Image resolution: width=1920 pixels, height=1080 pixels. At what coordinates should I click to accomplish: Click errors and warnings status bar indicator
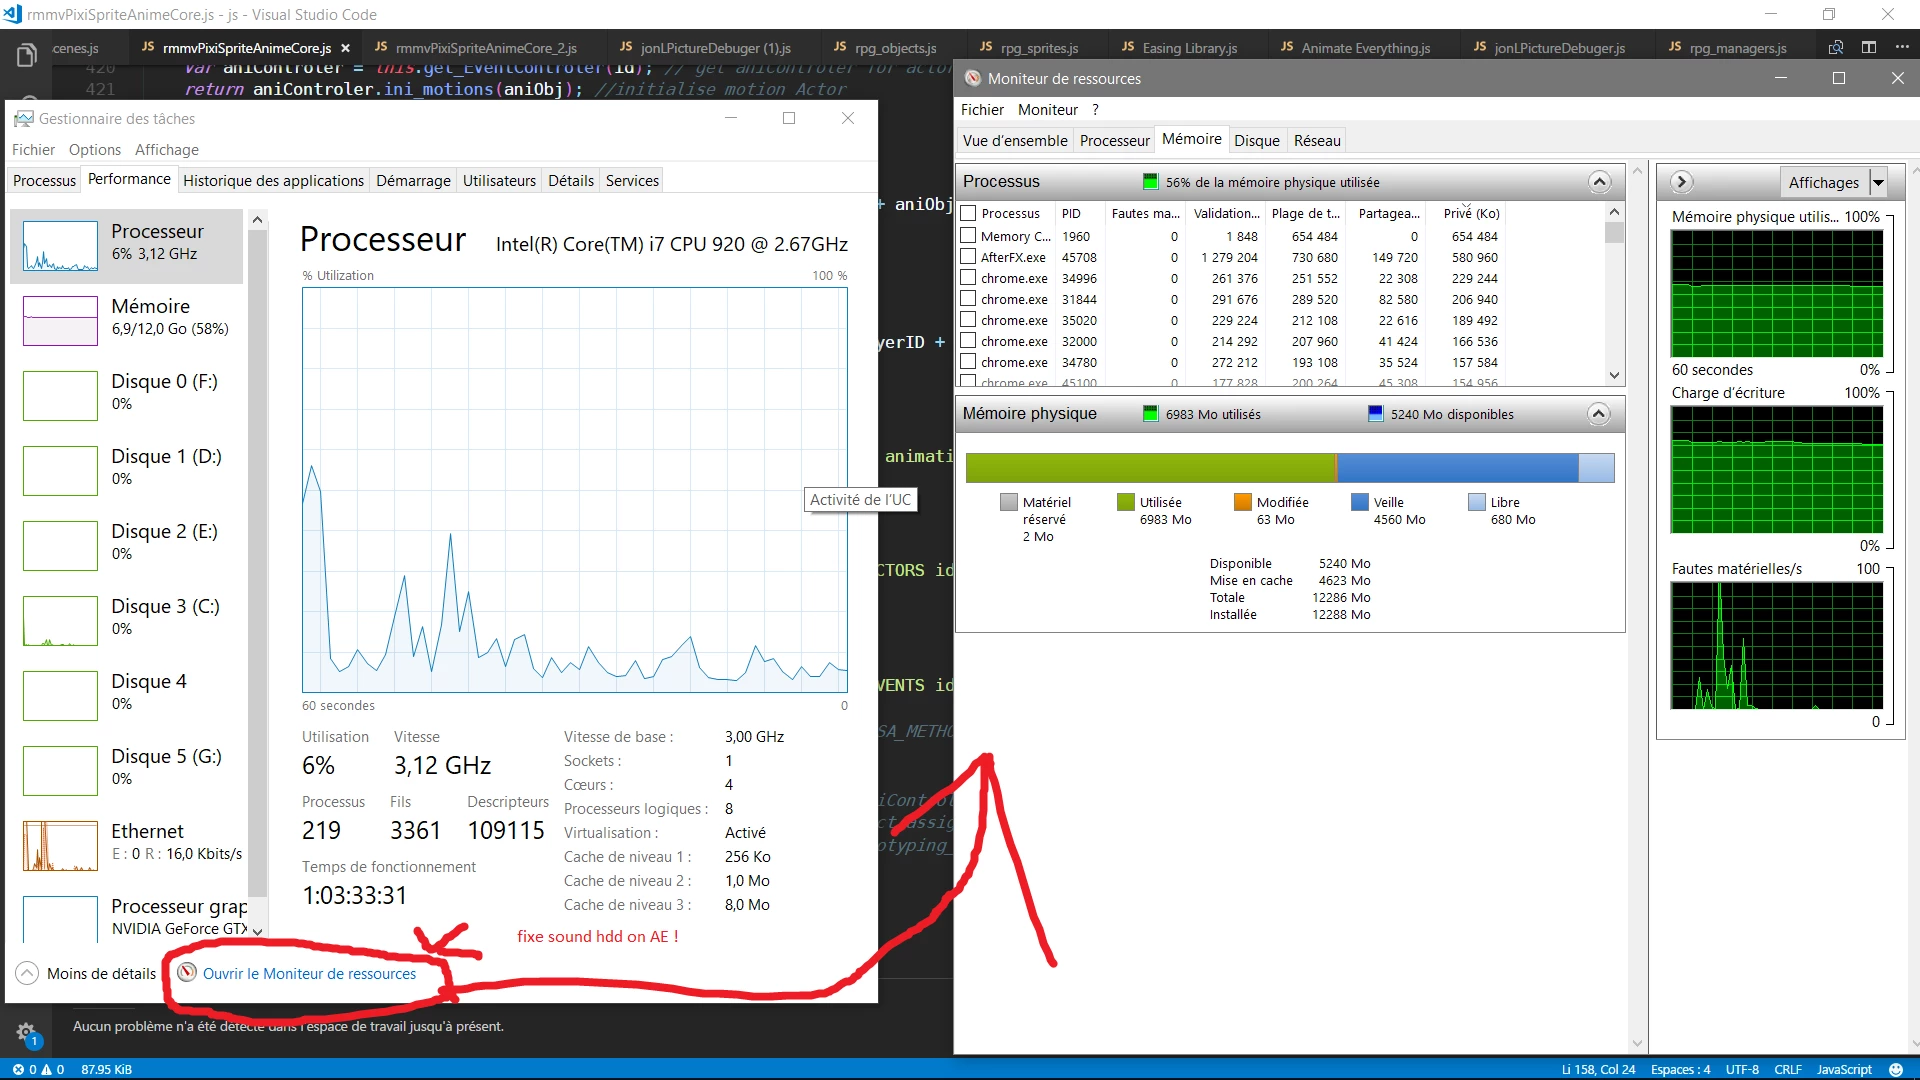point(38,1069)
